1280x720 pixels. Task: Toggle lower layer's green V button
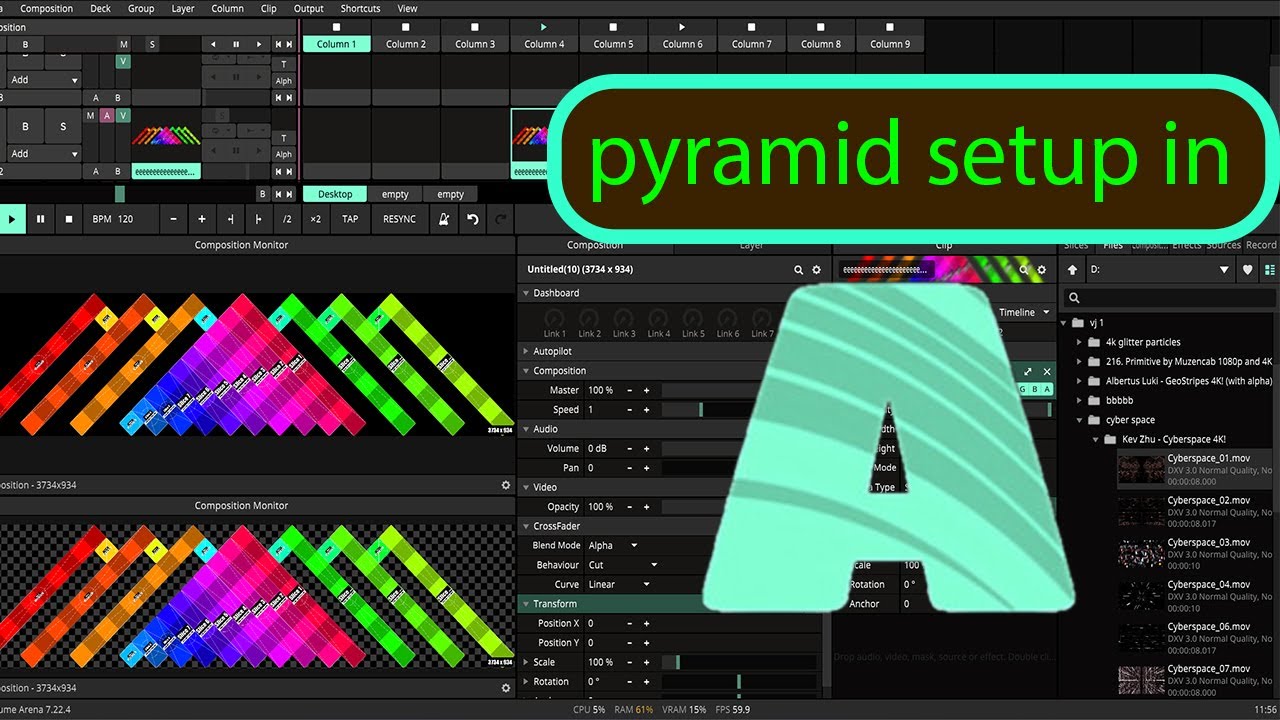pos(123,116)
